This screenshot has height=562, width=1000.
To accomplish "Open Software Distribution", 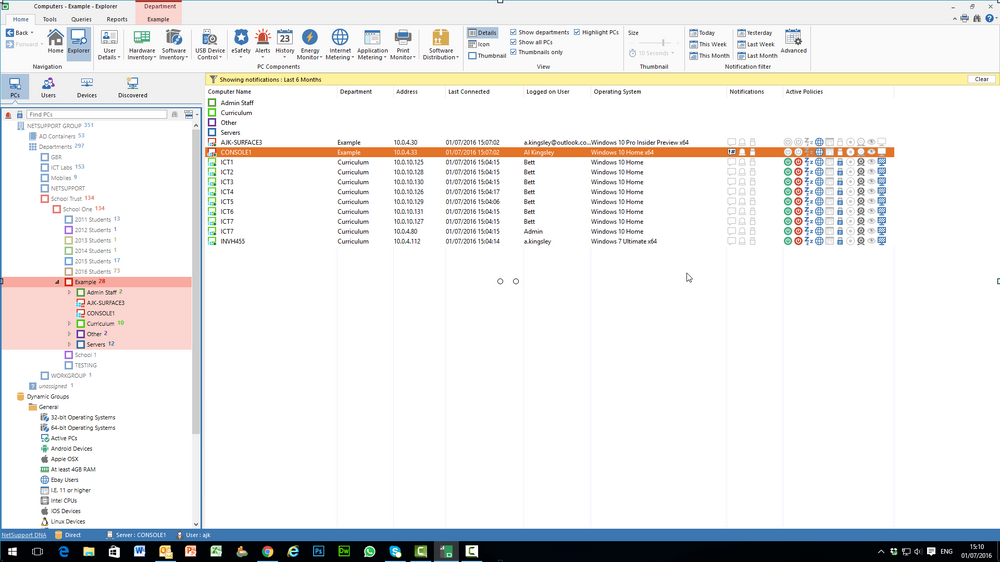I will 441,45.
